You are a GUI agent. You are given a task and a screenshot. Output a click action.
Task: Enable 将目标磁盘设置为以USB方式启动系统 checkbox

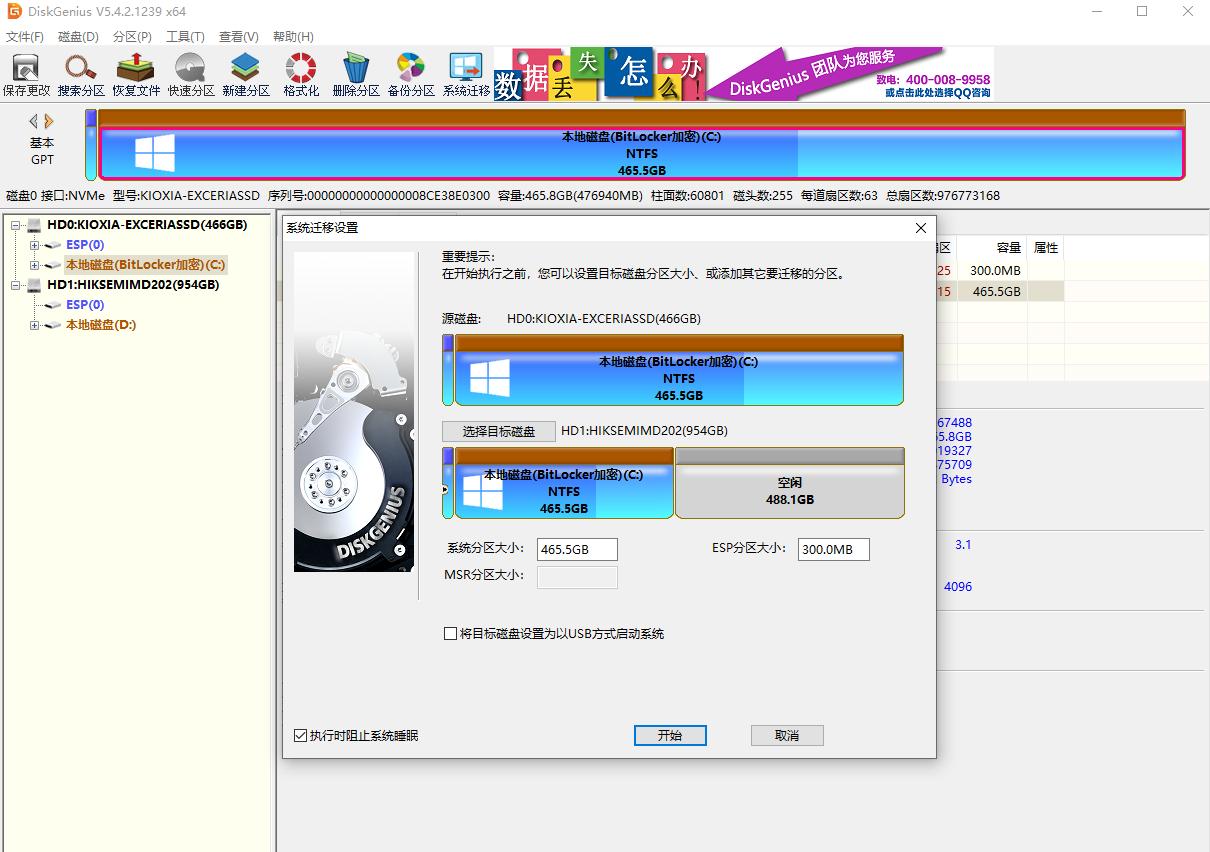coord(450,633)
